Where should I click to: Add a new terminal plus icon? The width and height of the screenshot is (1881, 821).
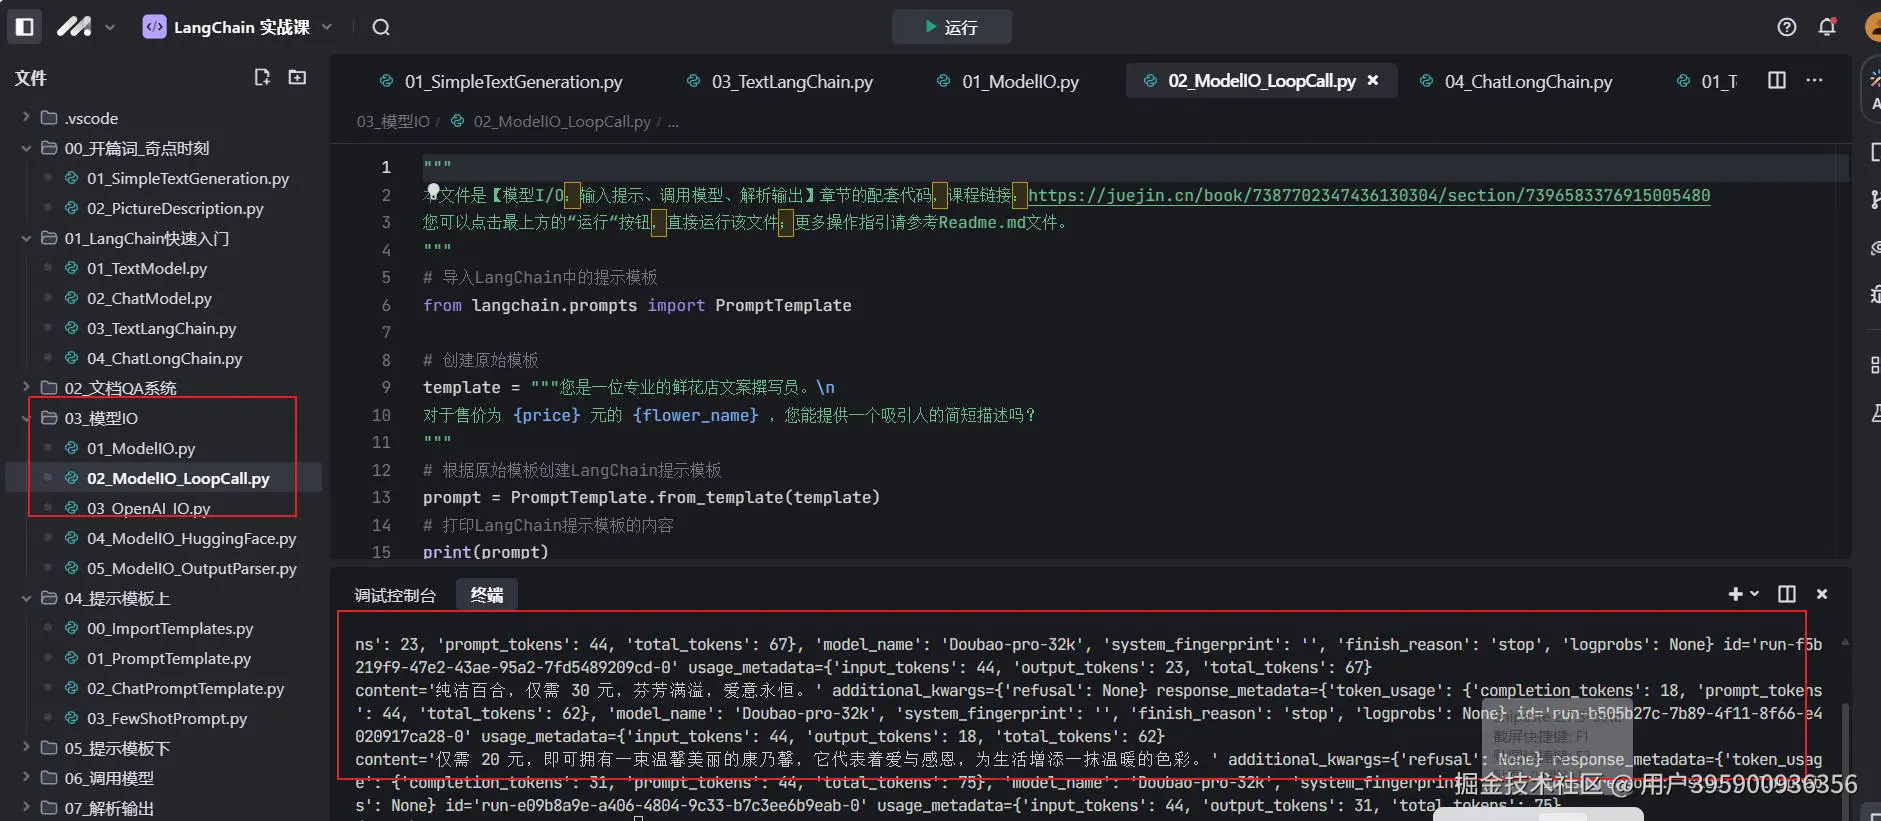pos(1735,594)
